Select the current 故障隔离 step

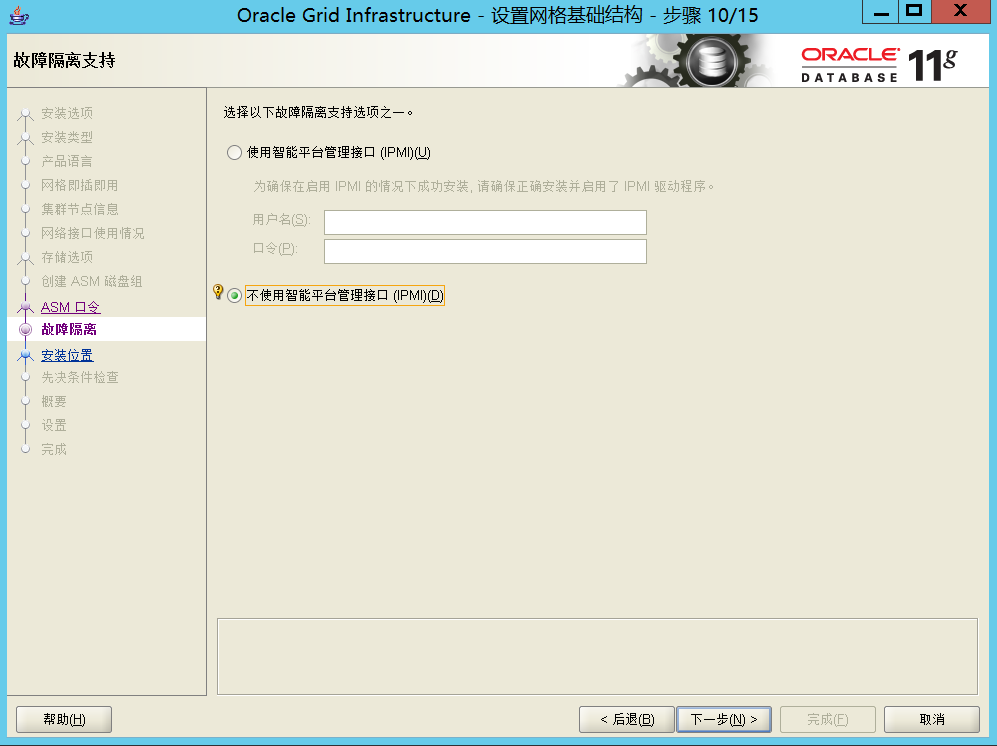point(69,329)
